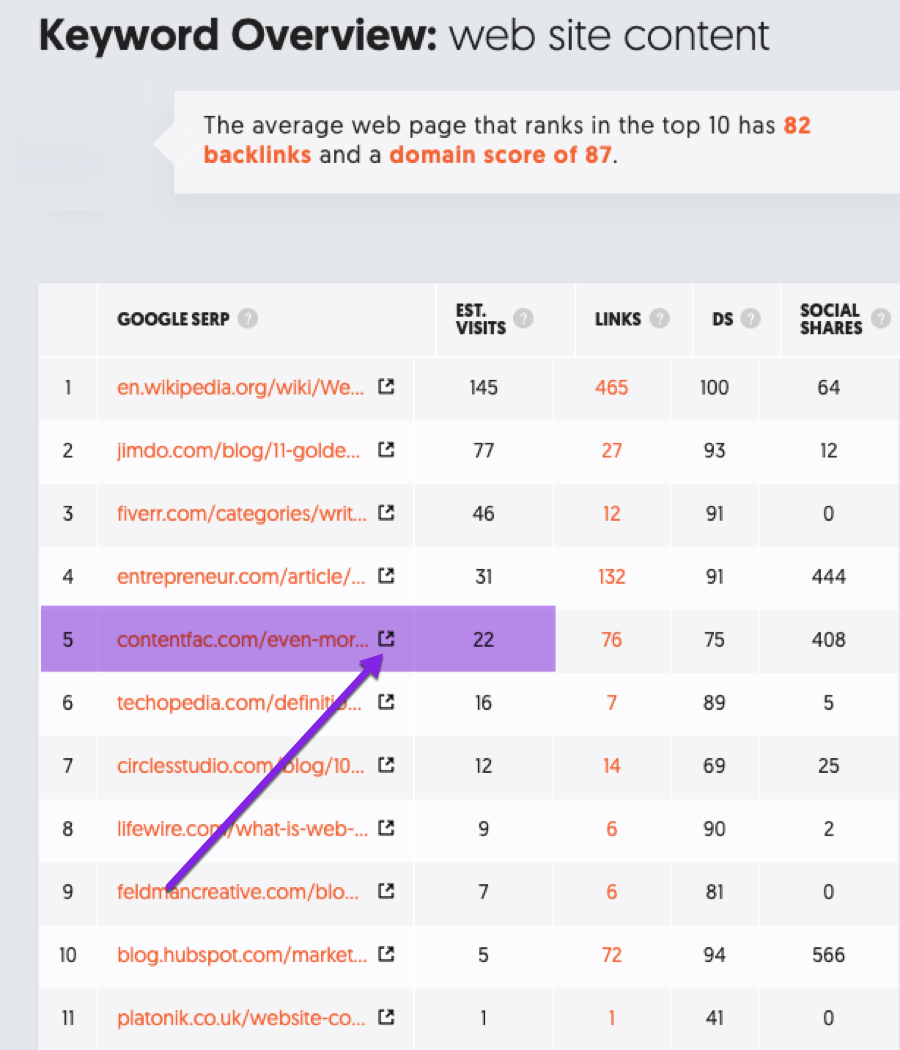Image resolution: width=900 pixels, height=1050 pixels.
Task: Open circlesstudio.com result link
Action: 240,765
